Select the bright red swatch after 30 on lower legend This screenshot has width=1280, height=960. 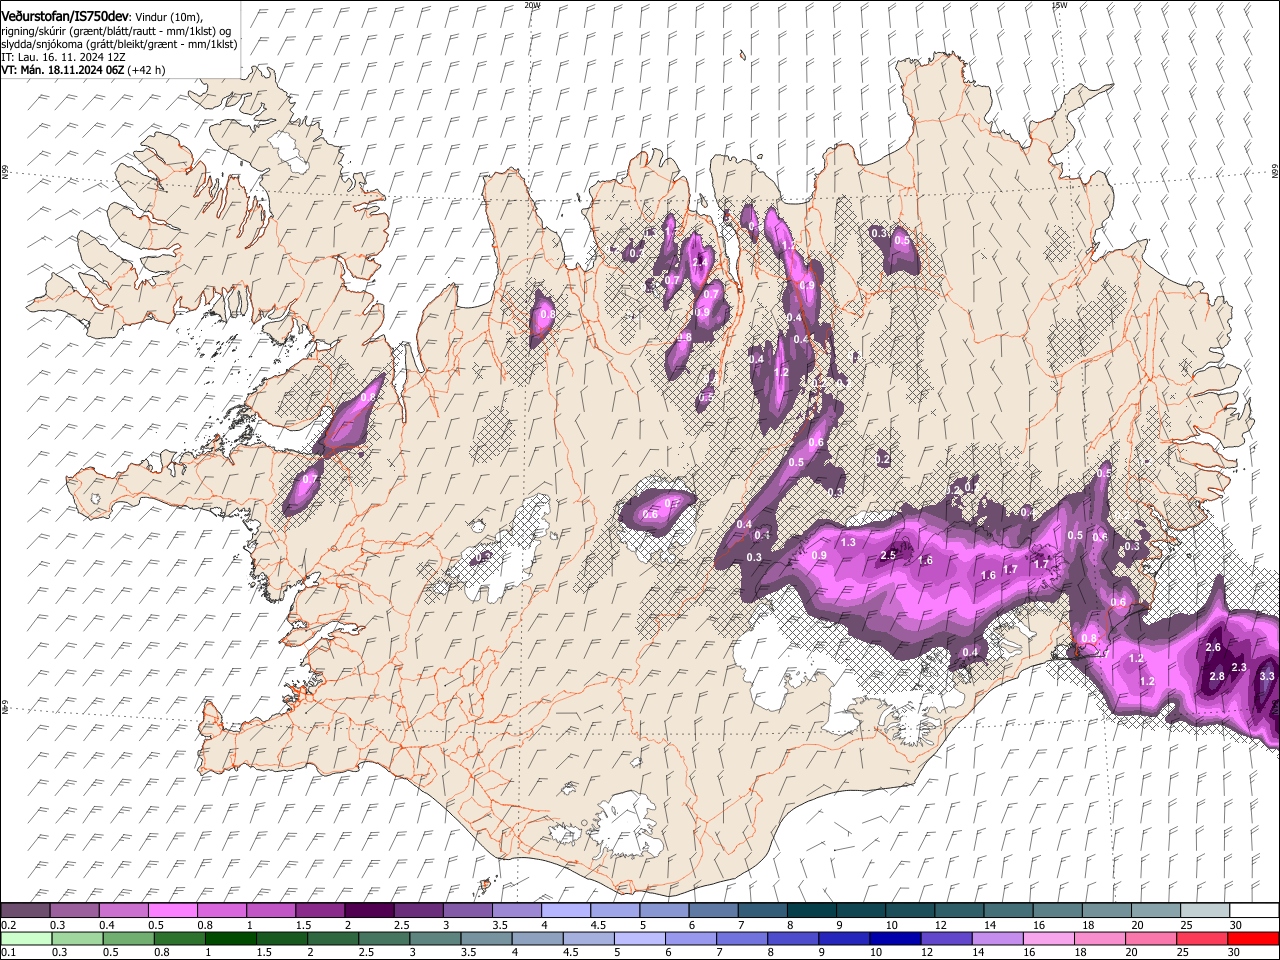click(1253, 938)
